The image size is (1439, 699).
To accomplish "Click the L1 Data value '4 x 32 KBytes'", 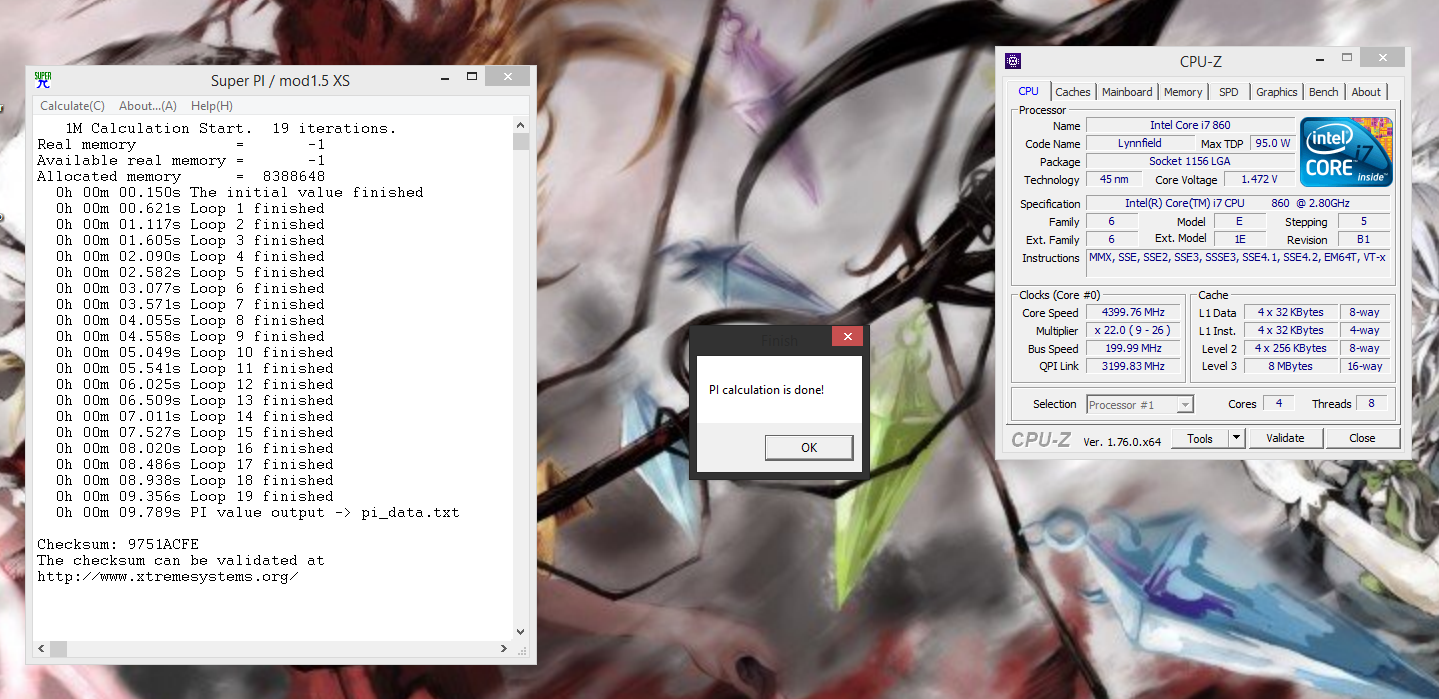I will (x=1290, y=312).
